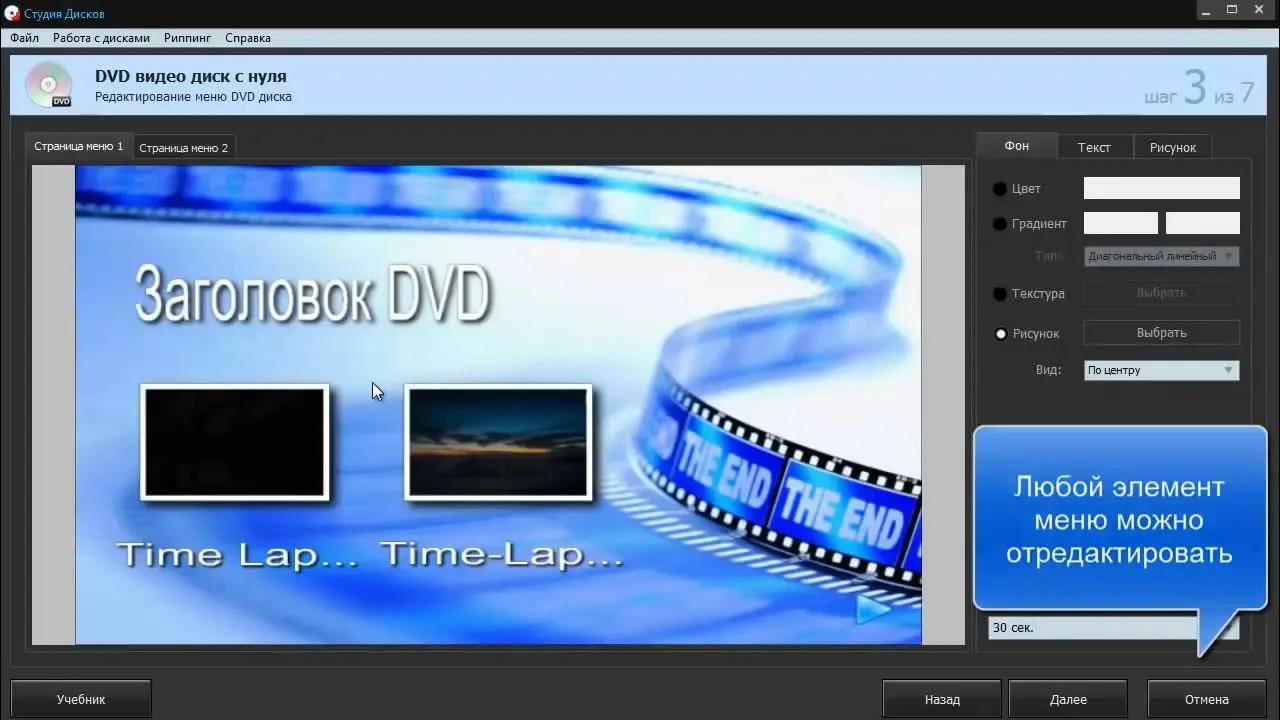The image size is (1280, 720).
Task: Maximize the Студия Дисков window
Action: 1232,10
